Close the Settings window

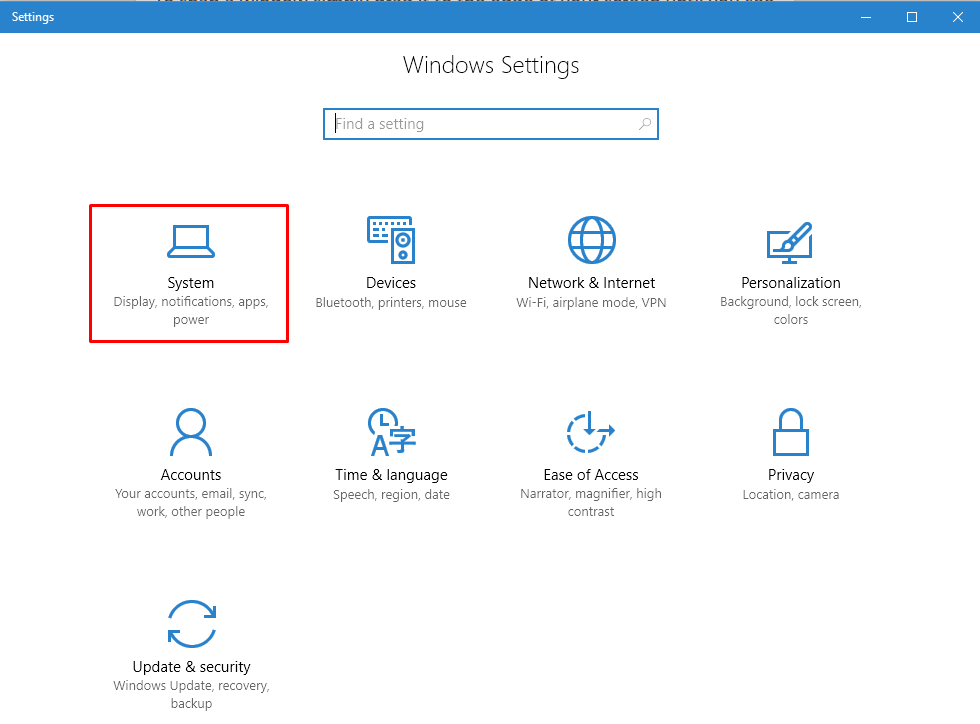(x=958, y=17)
